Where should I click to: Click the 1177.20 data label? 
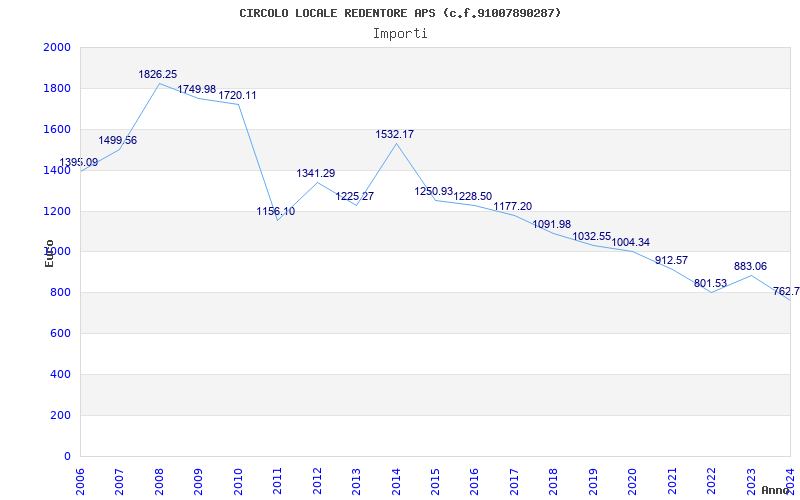513,207
